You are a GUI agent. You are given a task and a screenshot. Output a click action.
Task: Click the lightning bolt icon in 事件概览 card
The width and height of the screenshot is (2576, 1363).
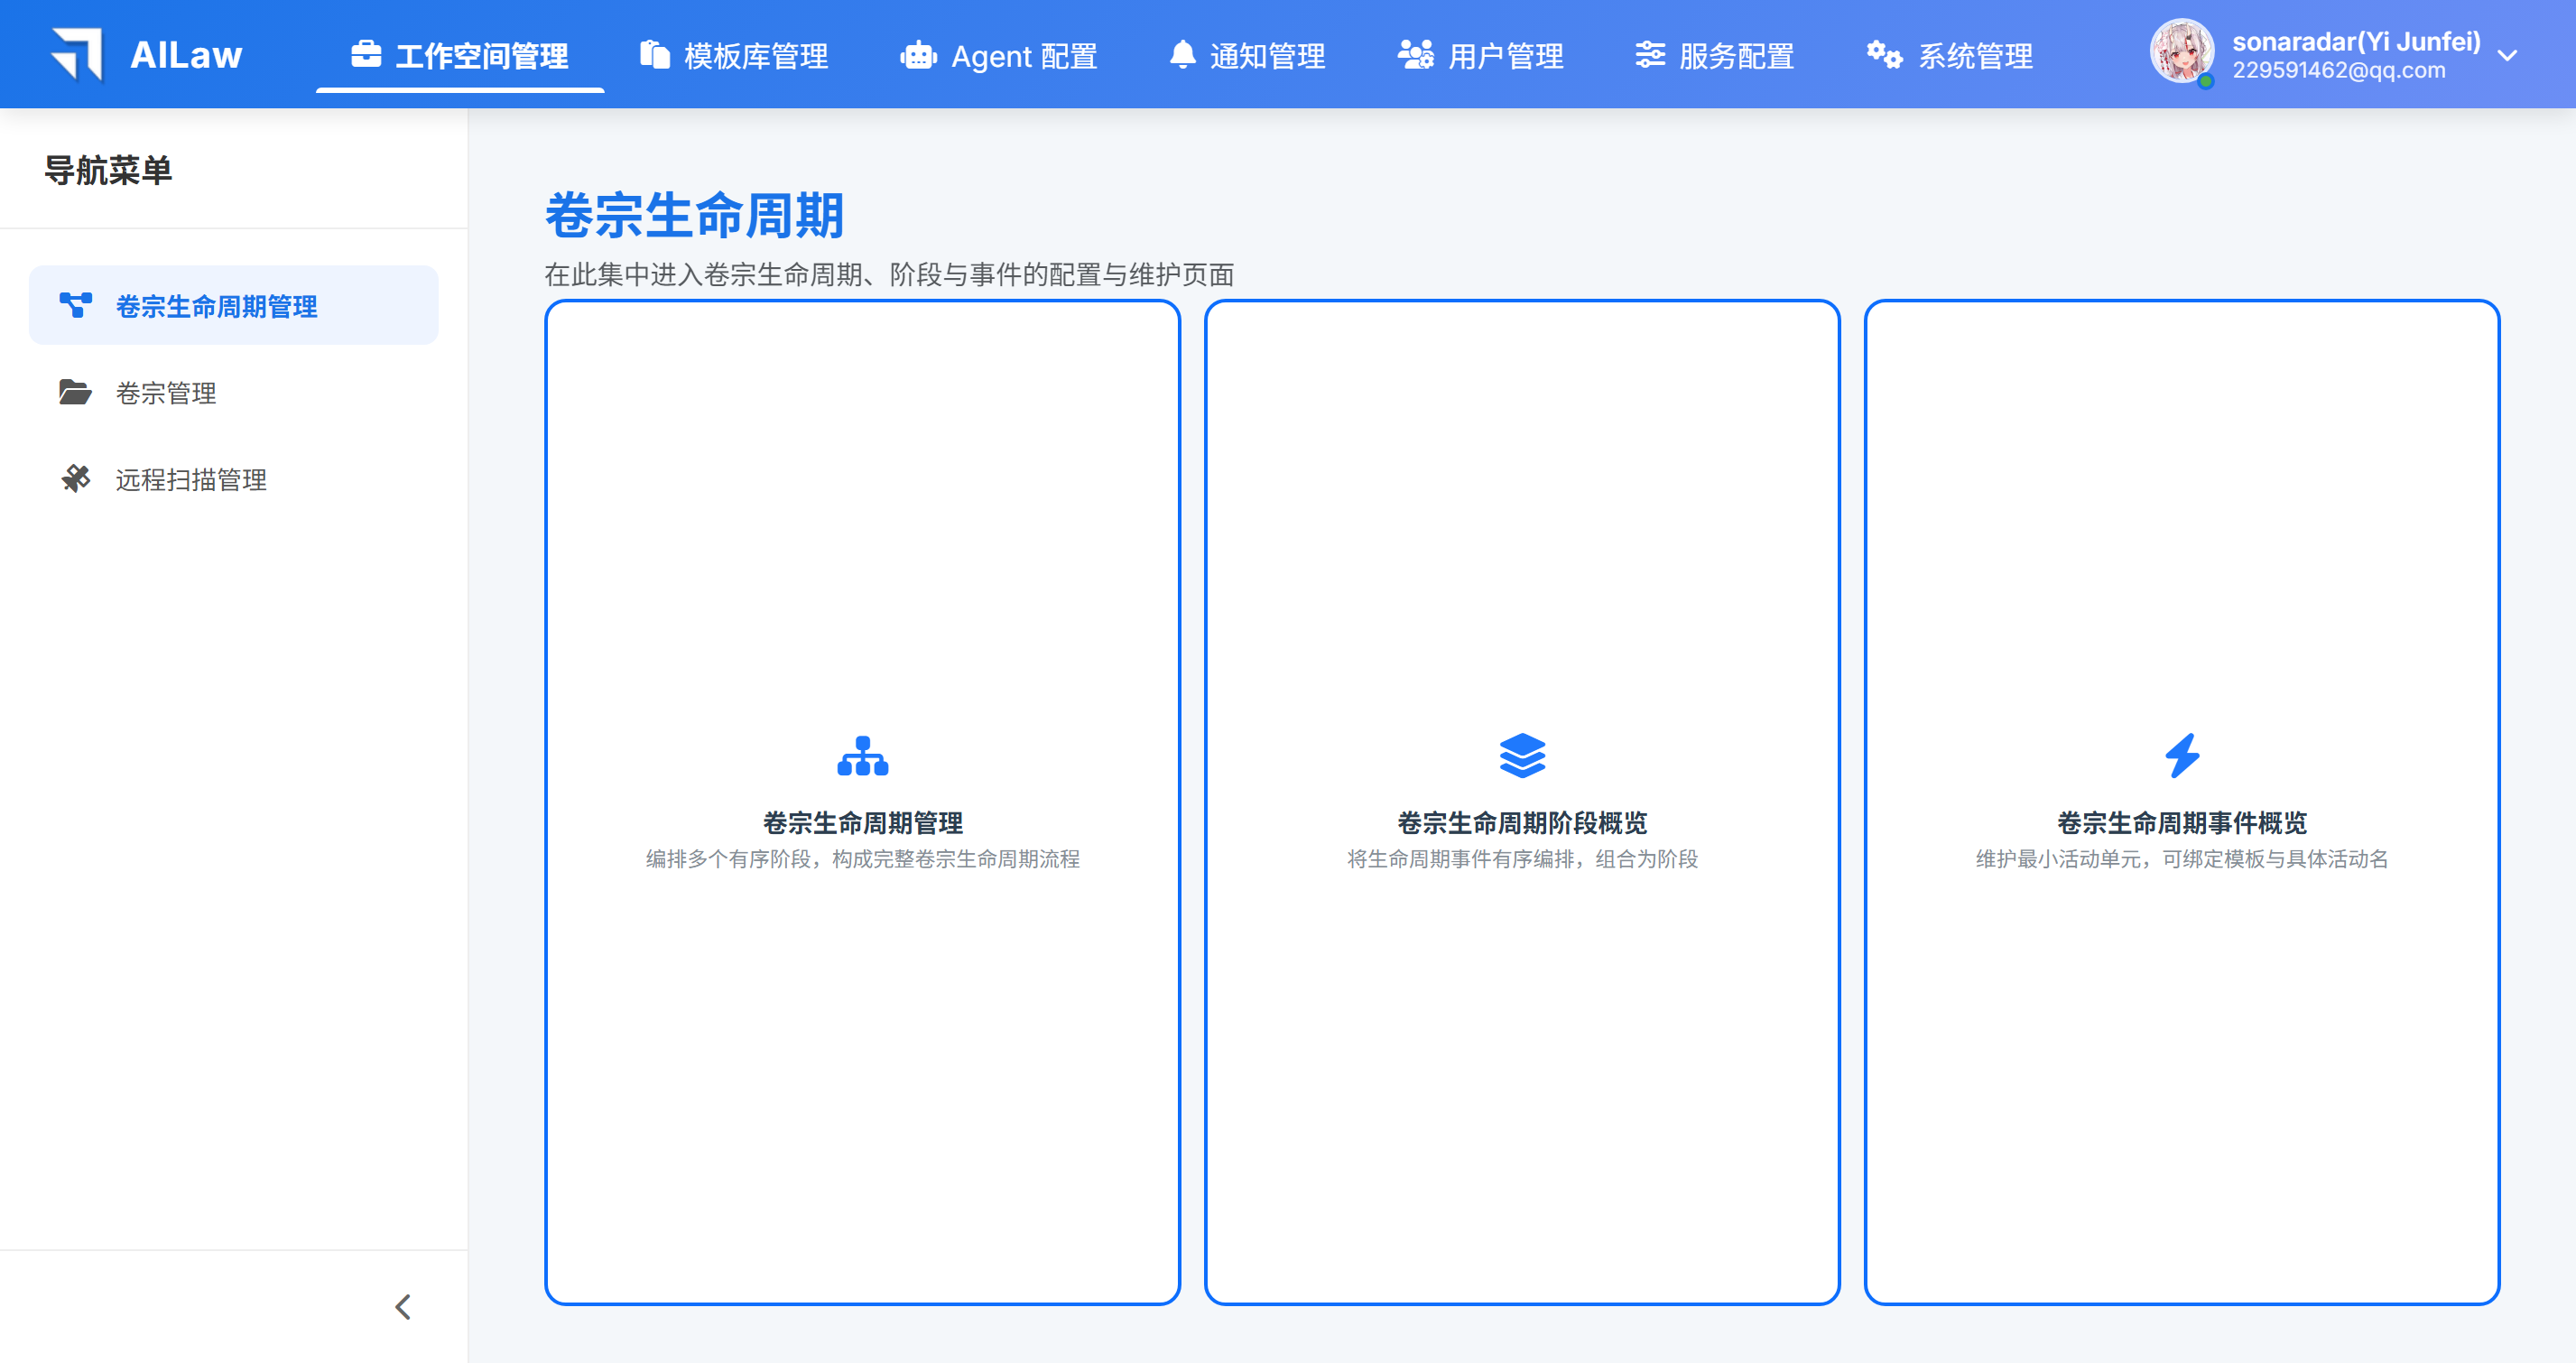pyautogui.click(x=2182, y=756)
